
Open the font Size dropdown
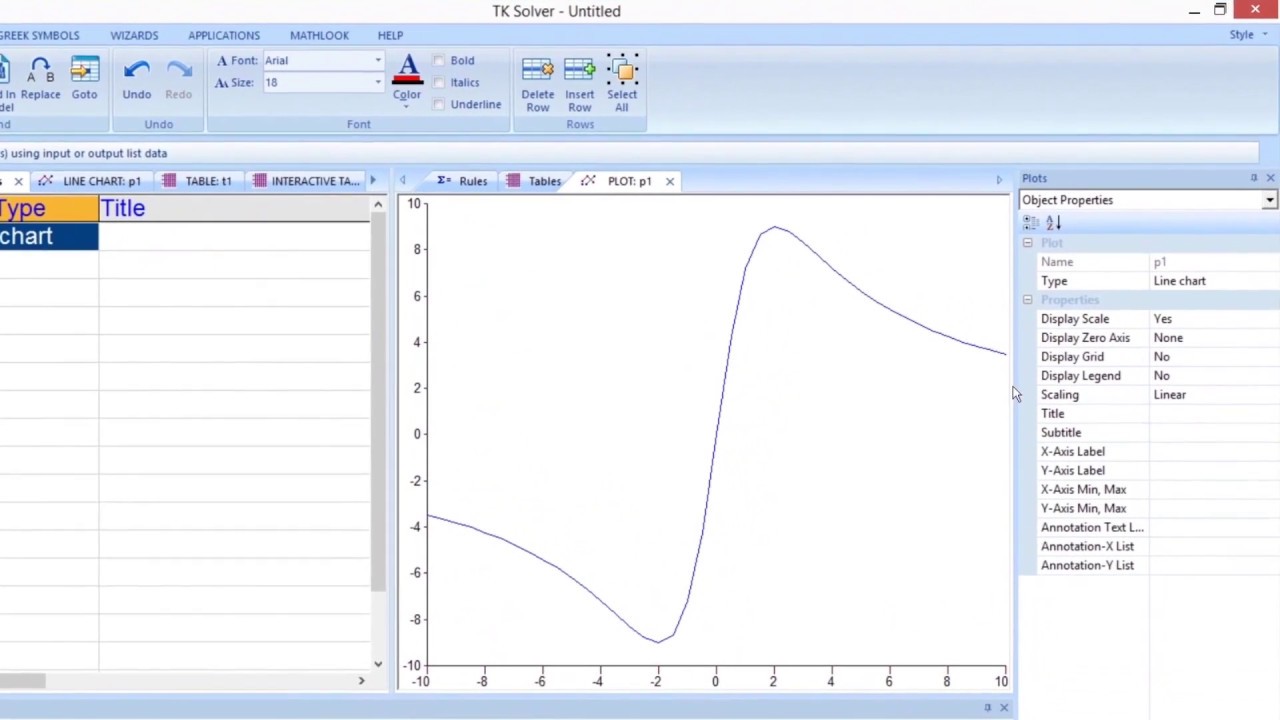[x=378, y=83]
